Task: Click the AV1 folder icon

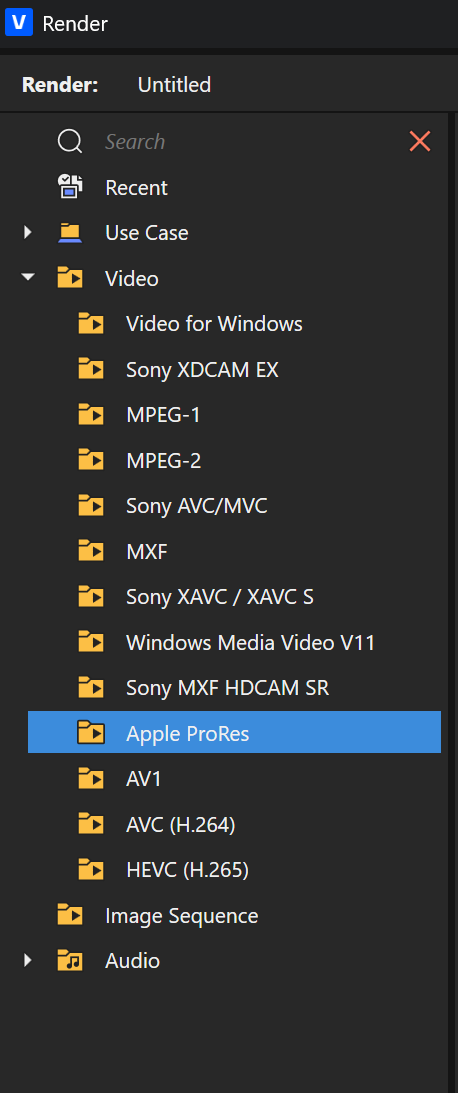Action: click(91, 778)
